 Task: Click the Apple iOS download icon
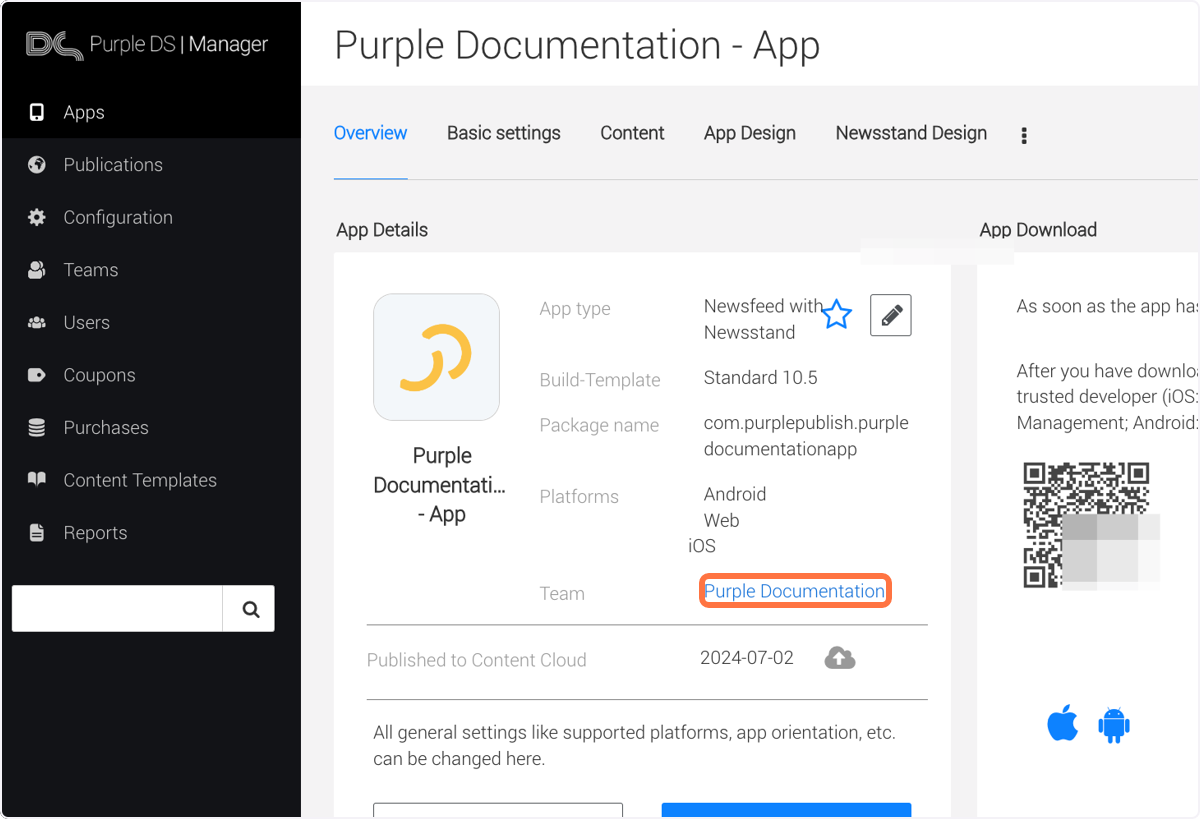point(1063,723)
